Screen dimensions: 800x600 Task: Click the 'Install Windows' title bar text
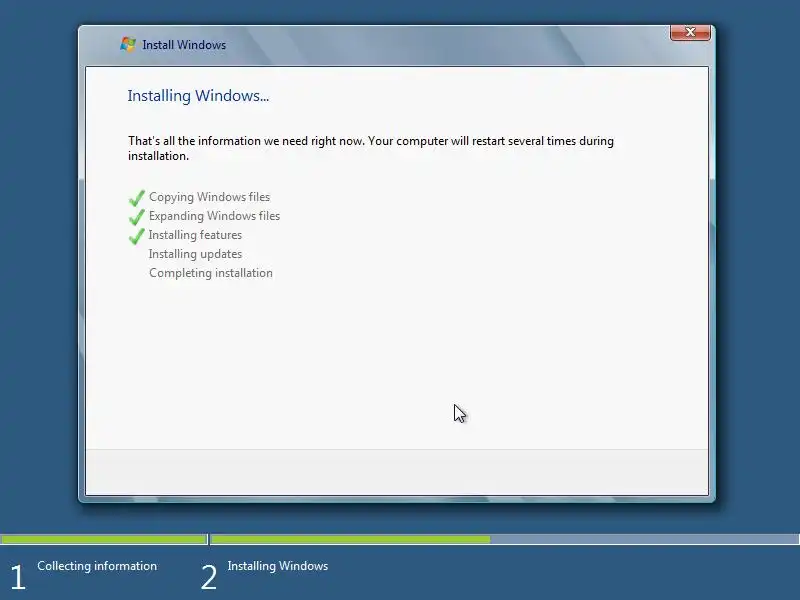(184, 45)
